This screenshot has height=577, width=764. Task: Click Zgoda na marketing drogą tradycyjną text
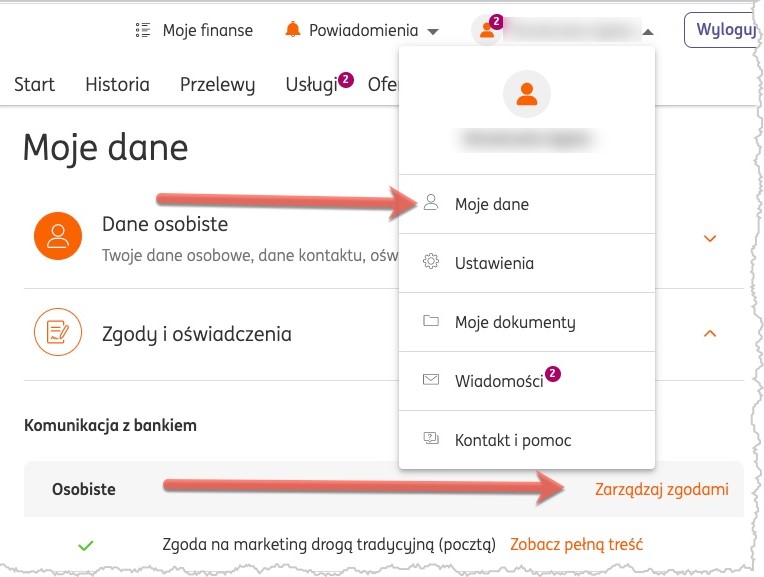329,544
